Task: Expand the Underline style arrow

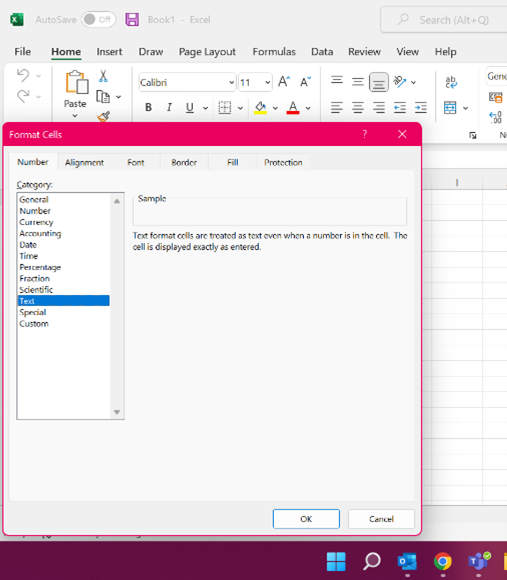Action: pyautogui.click(x=205, y=108)
